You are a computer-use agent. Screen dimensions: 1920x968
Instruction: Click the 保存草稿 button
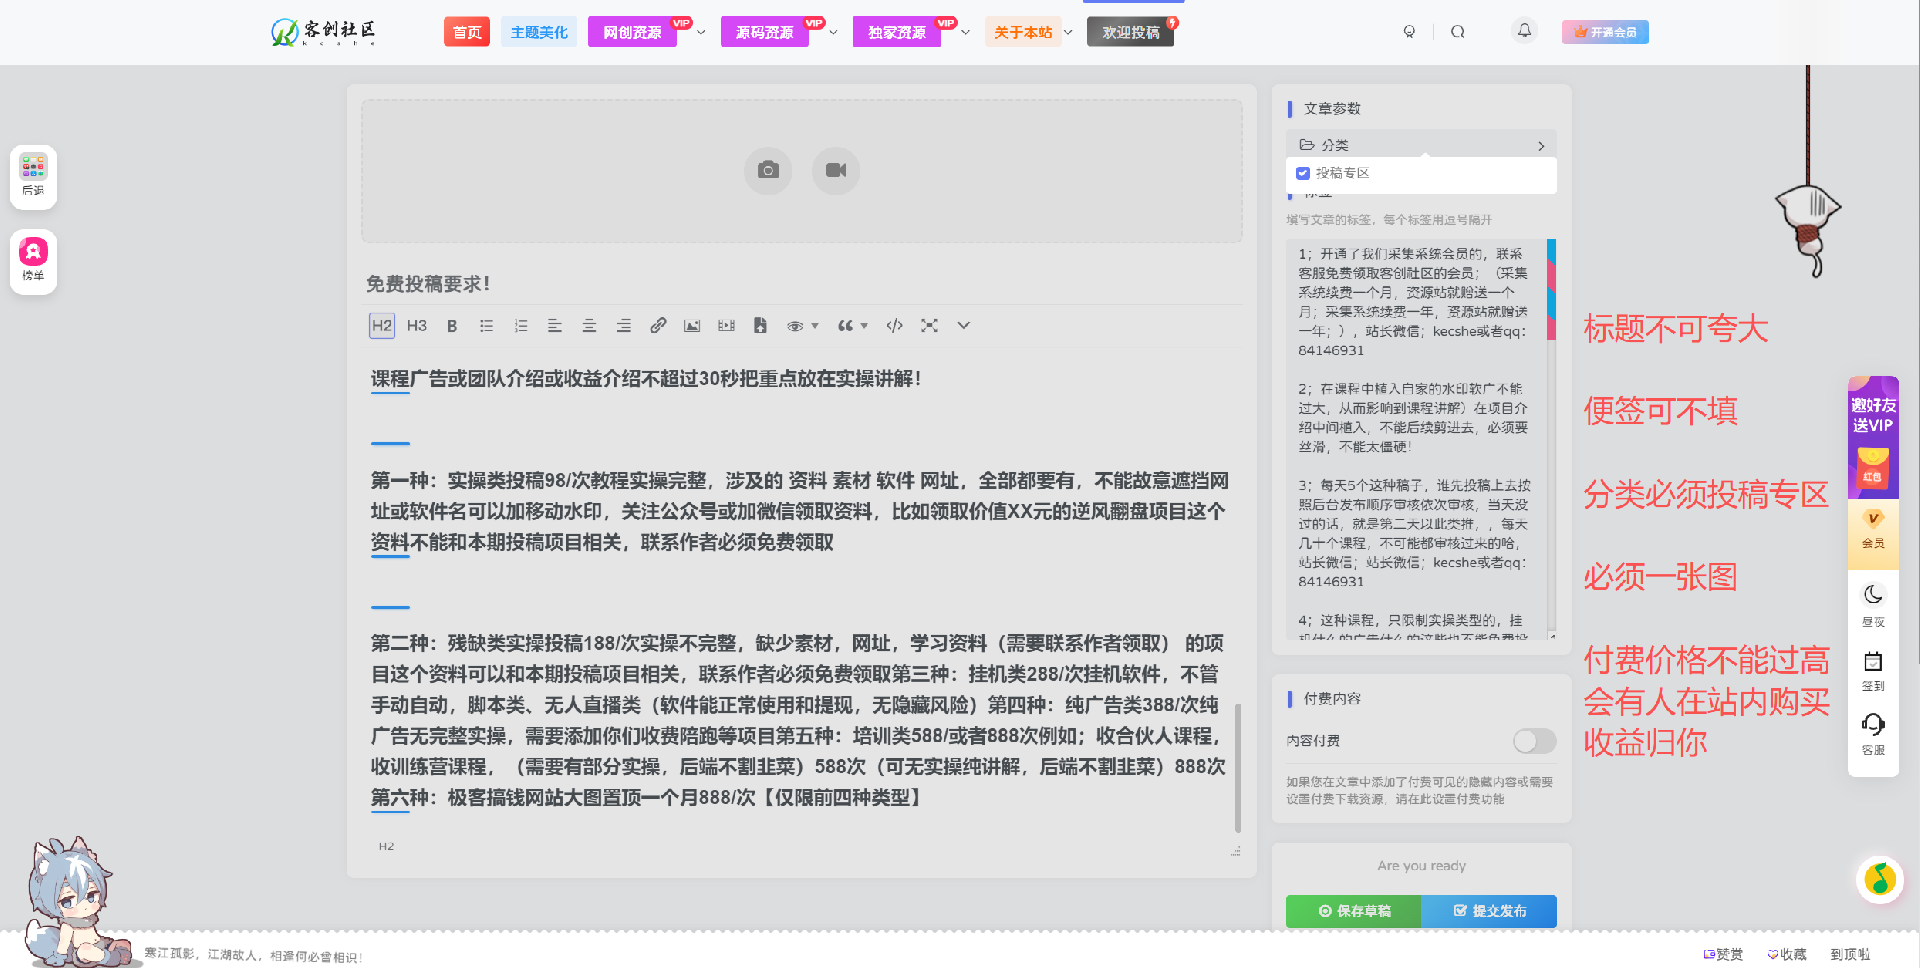pyautogui.click(x=1354, y=911)
